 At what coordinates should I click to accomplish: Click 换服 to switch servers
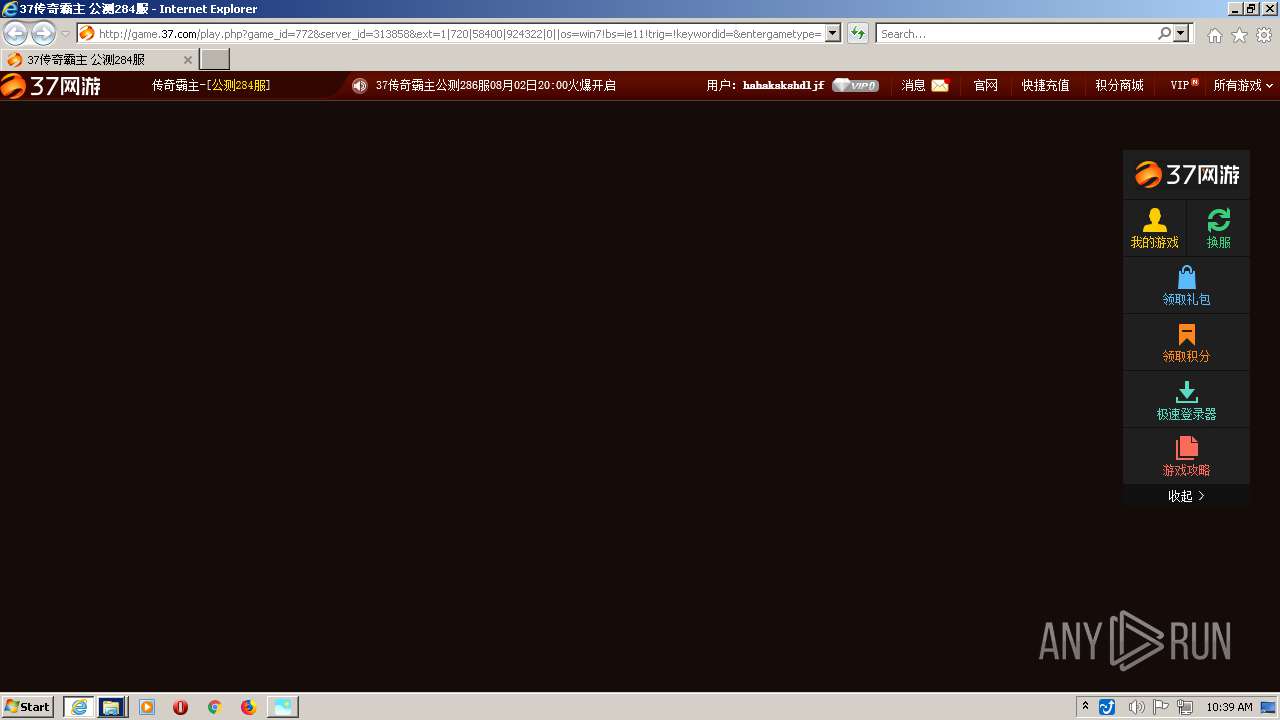pyautogui.click(x=1218, y=228)
